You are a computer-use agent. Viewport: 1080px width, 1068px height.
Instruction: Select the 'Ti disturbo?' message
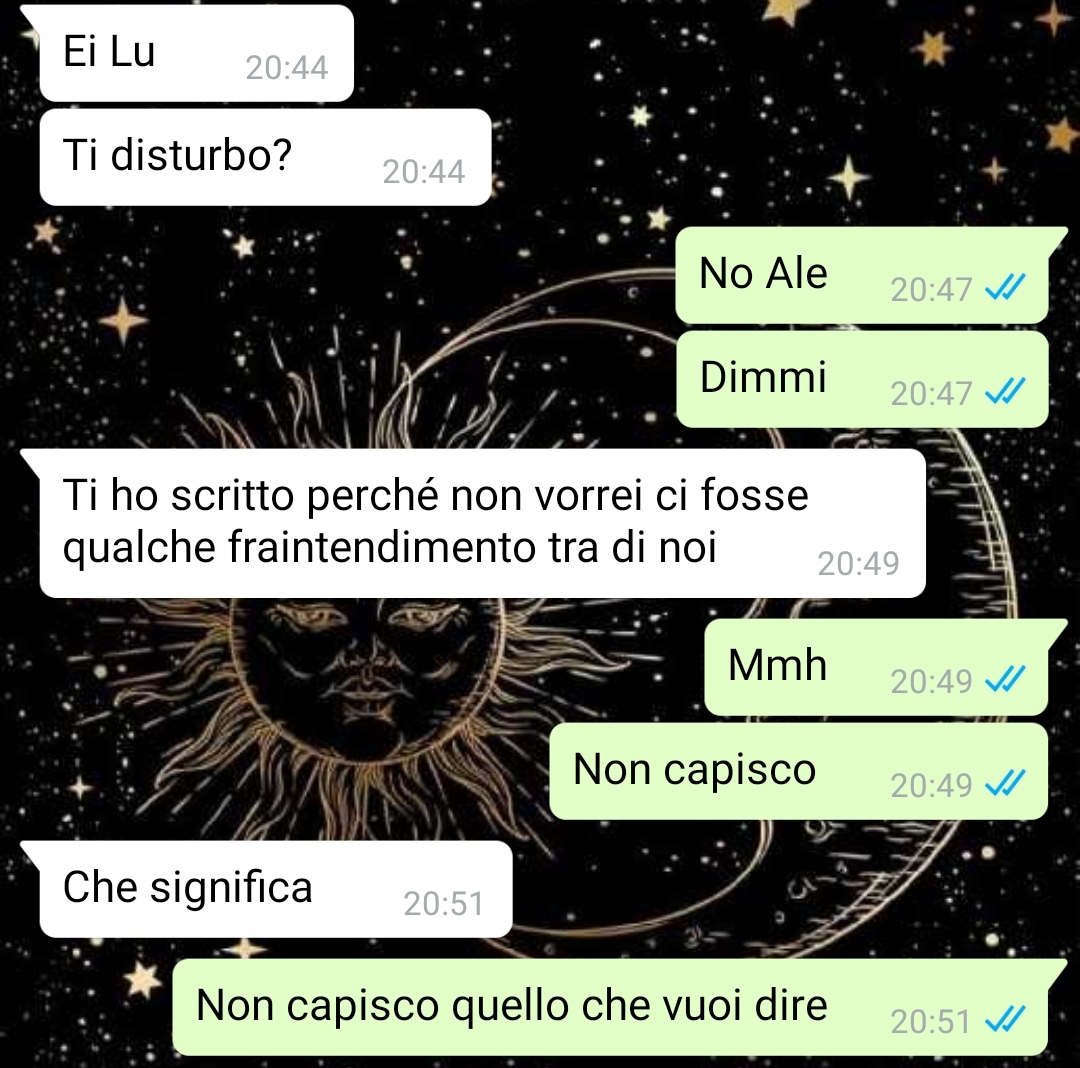pyautogui.click(x=265, y=157)
